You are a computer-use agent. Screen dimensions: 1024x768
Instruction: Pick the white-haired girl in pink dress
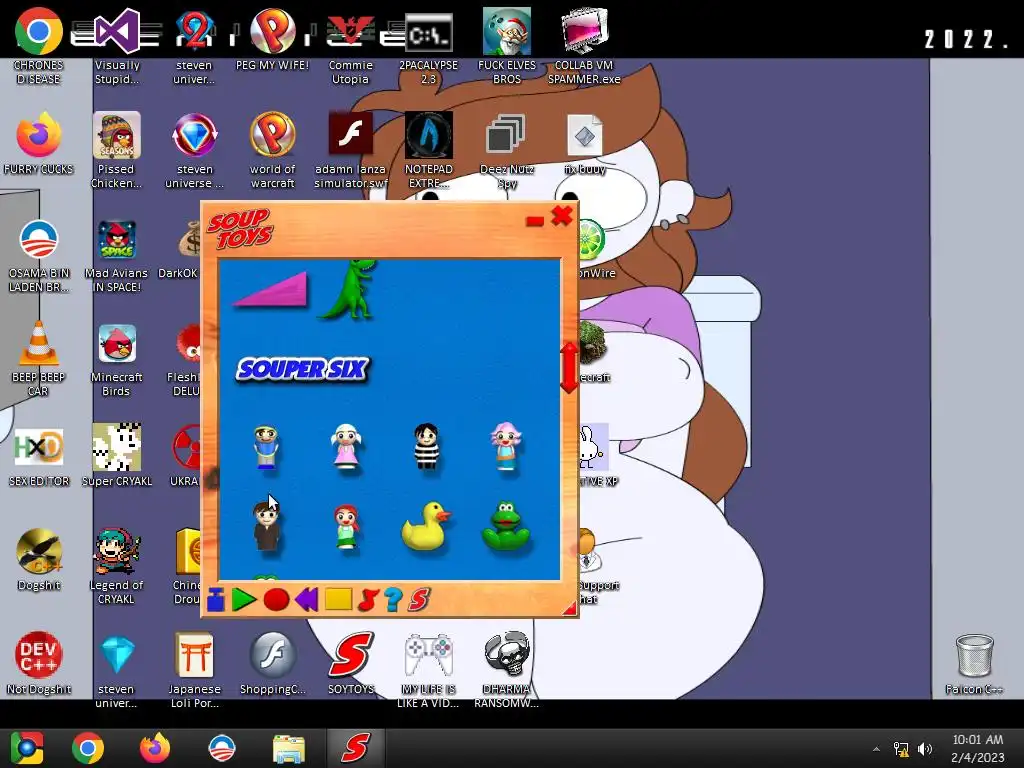point(347,447)
